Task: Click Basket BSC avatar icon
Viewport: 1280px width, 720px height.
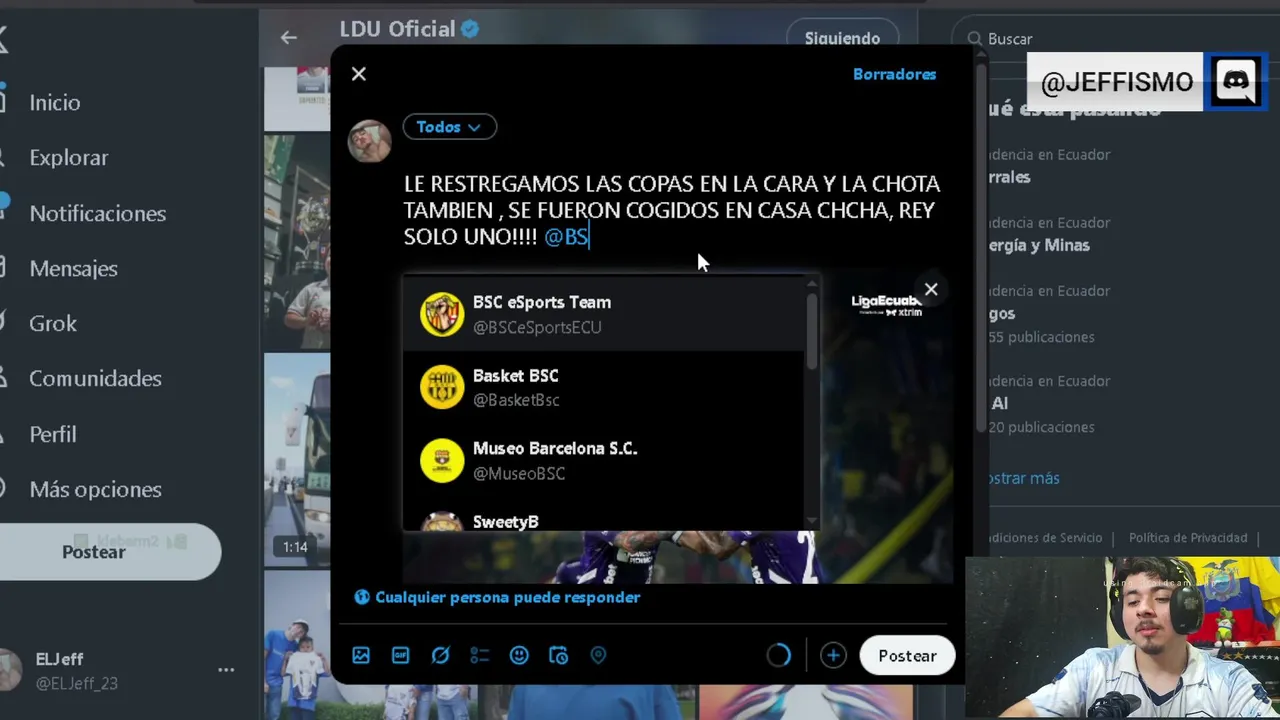Action: [x=442, y=387]
